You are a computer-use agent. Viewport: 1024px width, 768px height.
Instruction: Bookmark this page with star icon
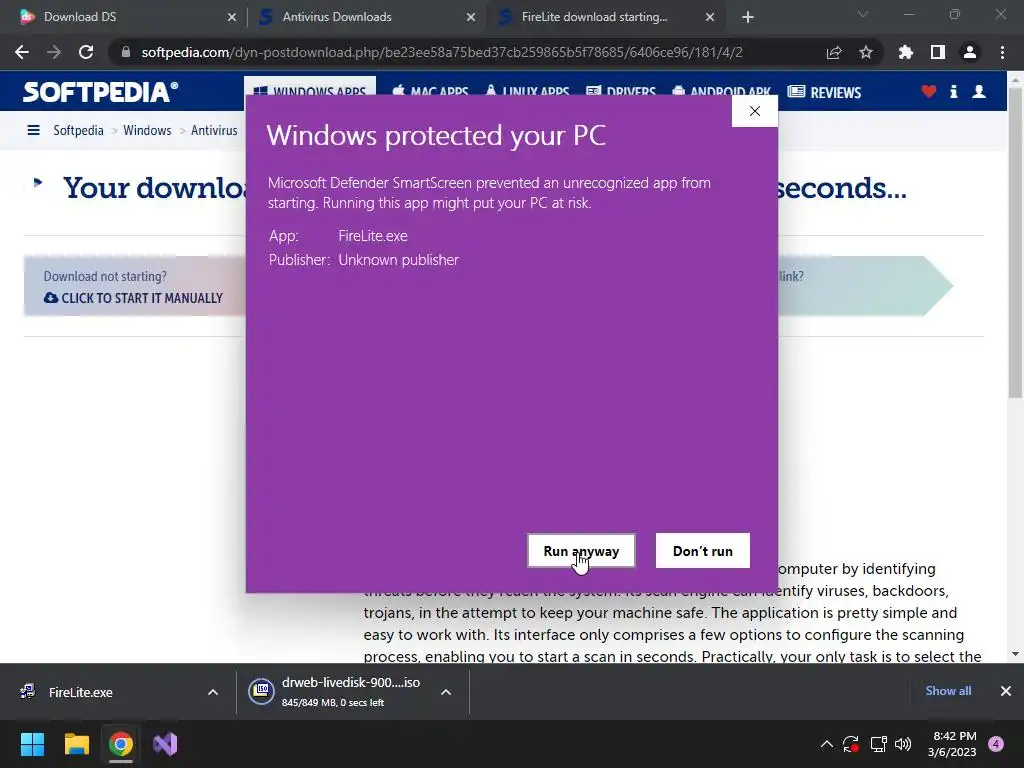click(866, 52)
